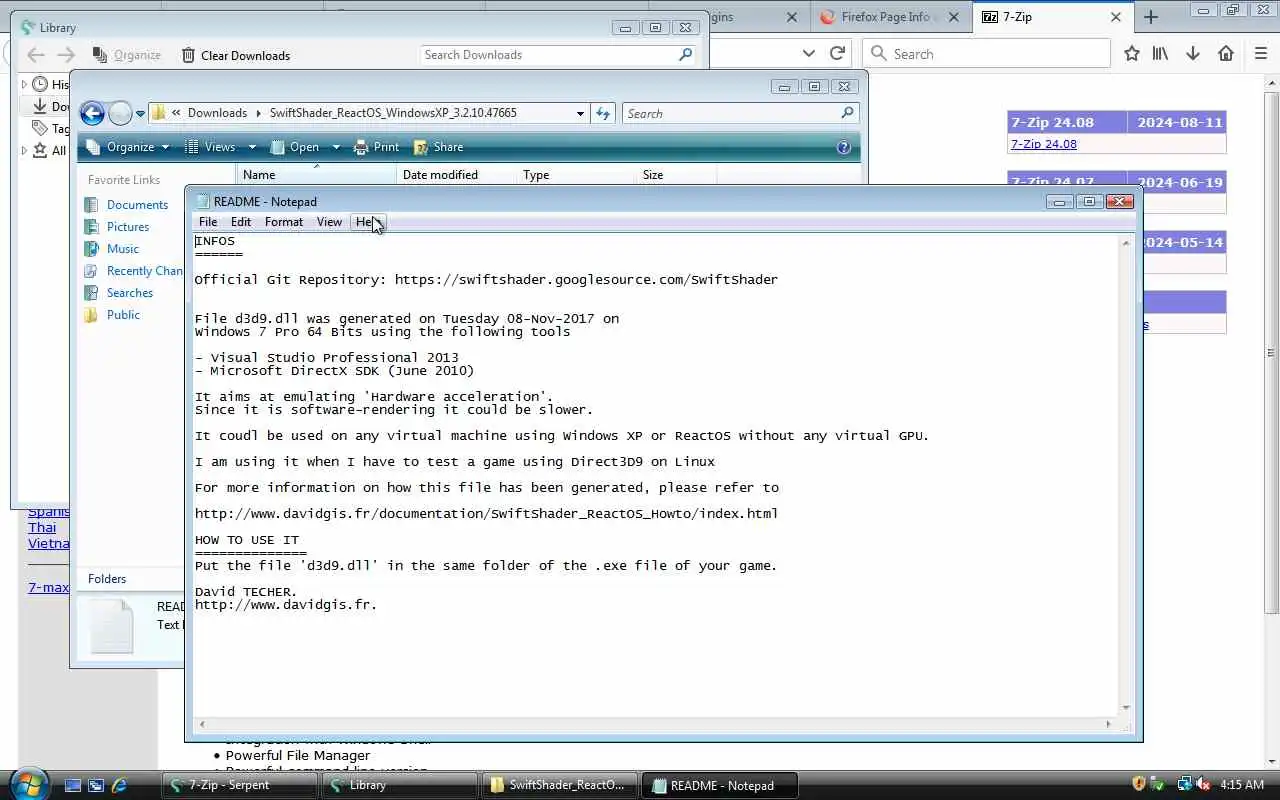
Task: Click the Views button in Explorer toolbar
Action: click(x=211, y=147)
